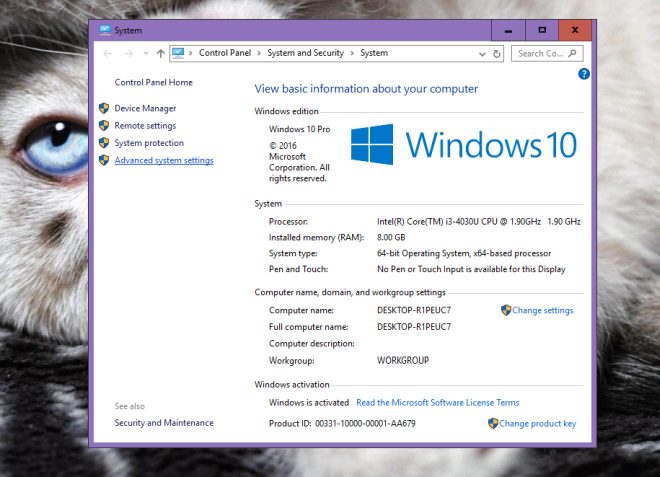Click the Search Control Panel field
This screenshot has width=660, height=477.
pos(547,53)
